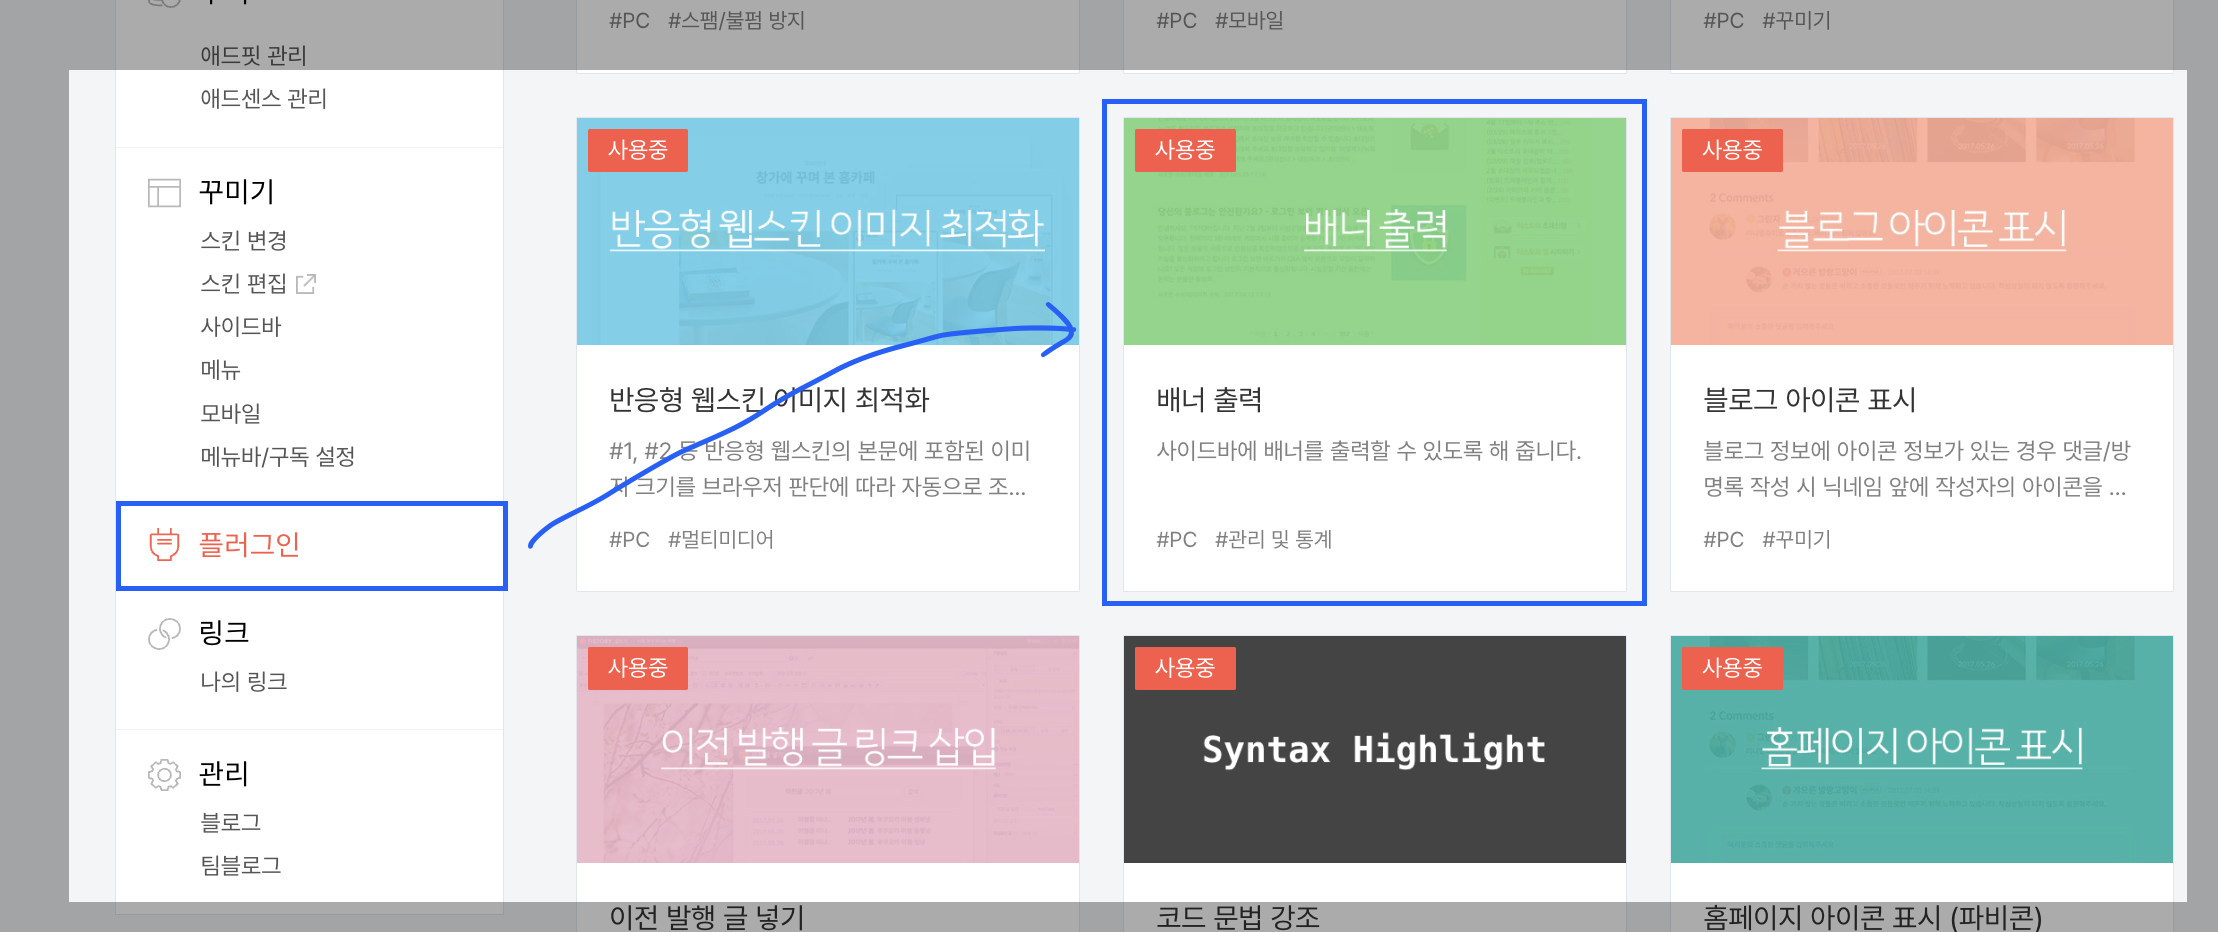Open 나의 링크 in sidebar
Image resolution: width=2218 pixels, height=932 pixels.
(244, 681)
